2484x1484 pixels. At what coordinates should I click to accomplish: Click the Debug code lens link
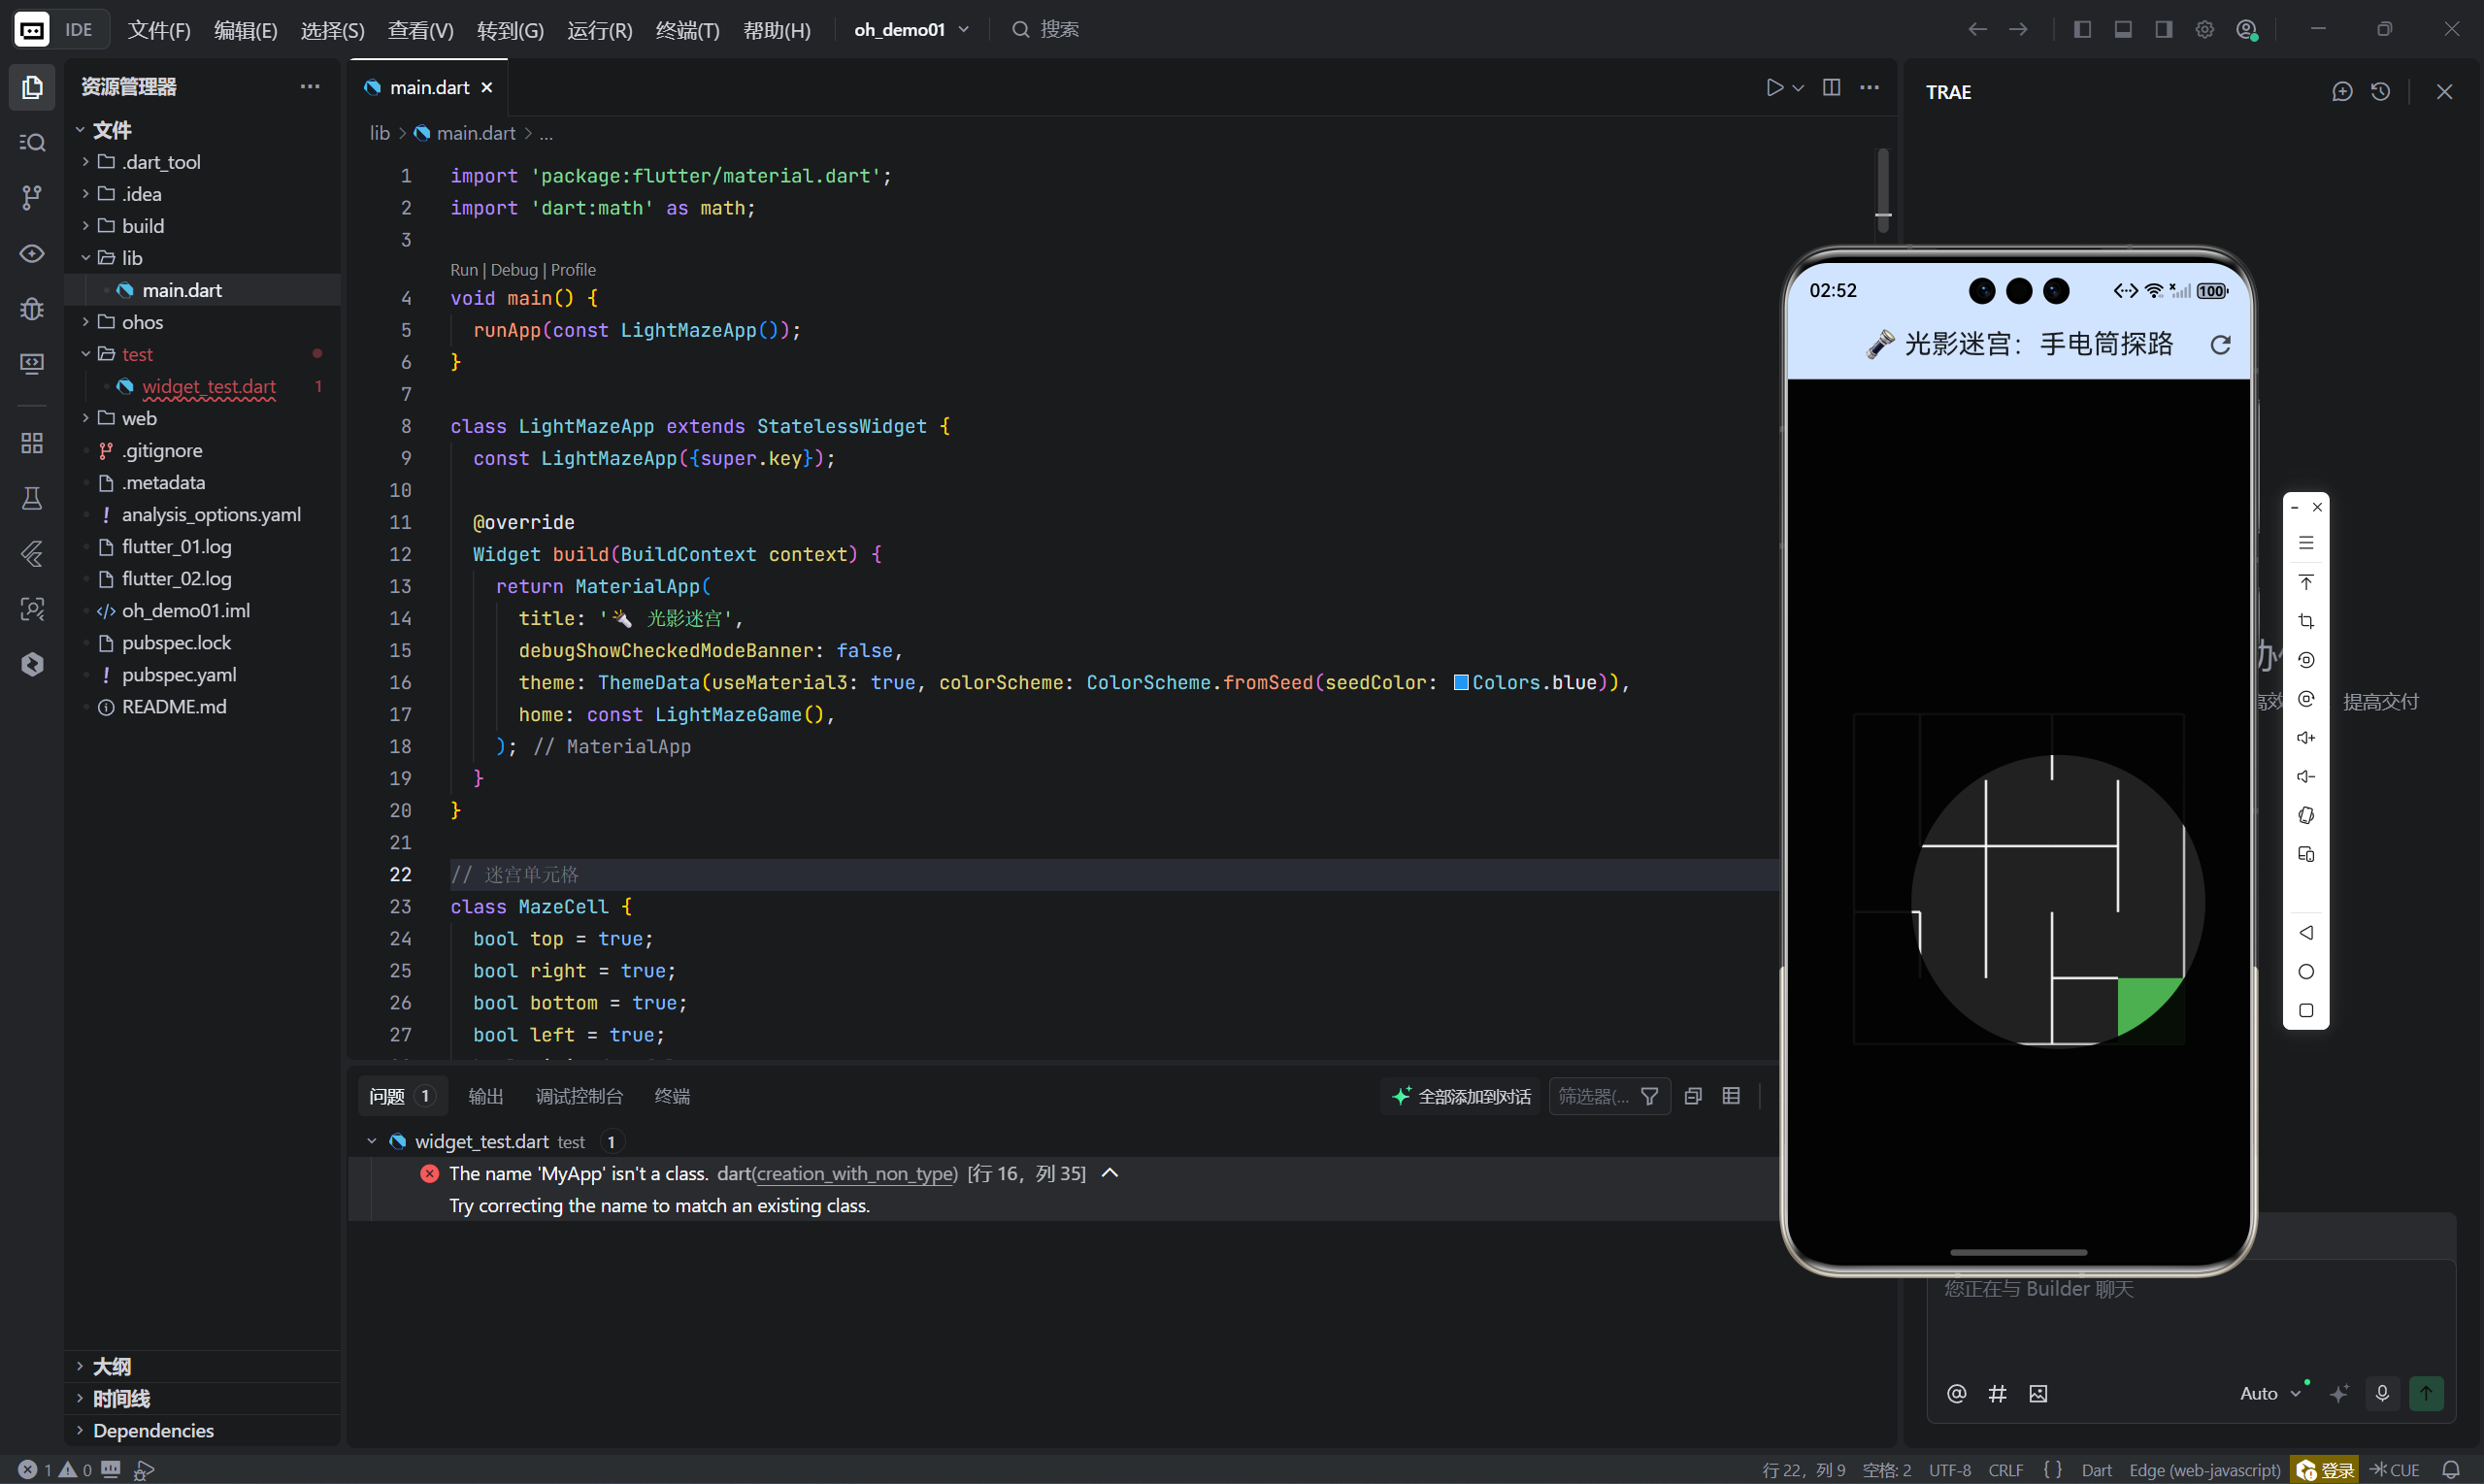514,270
